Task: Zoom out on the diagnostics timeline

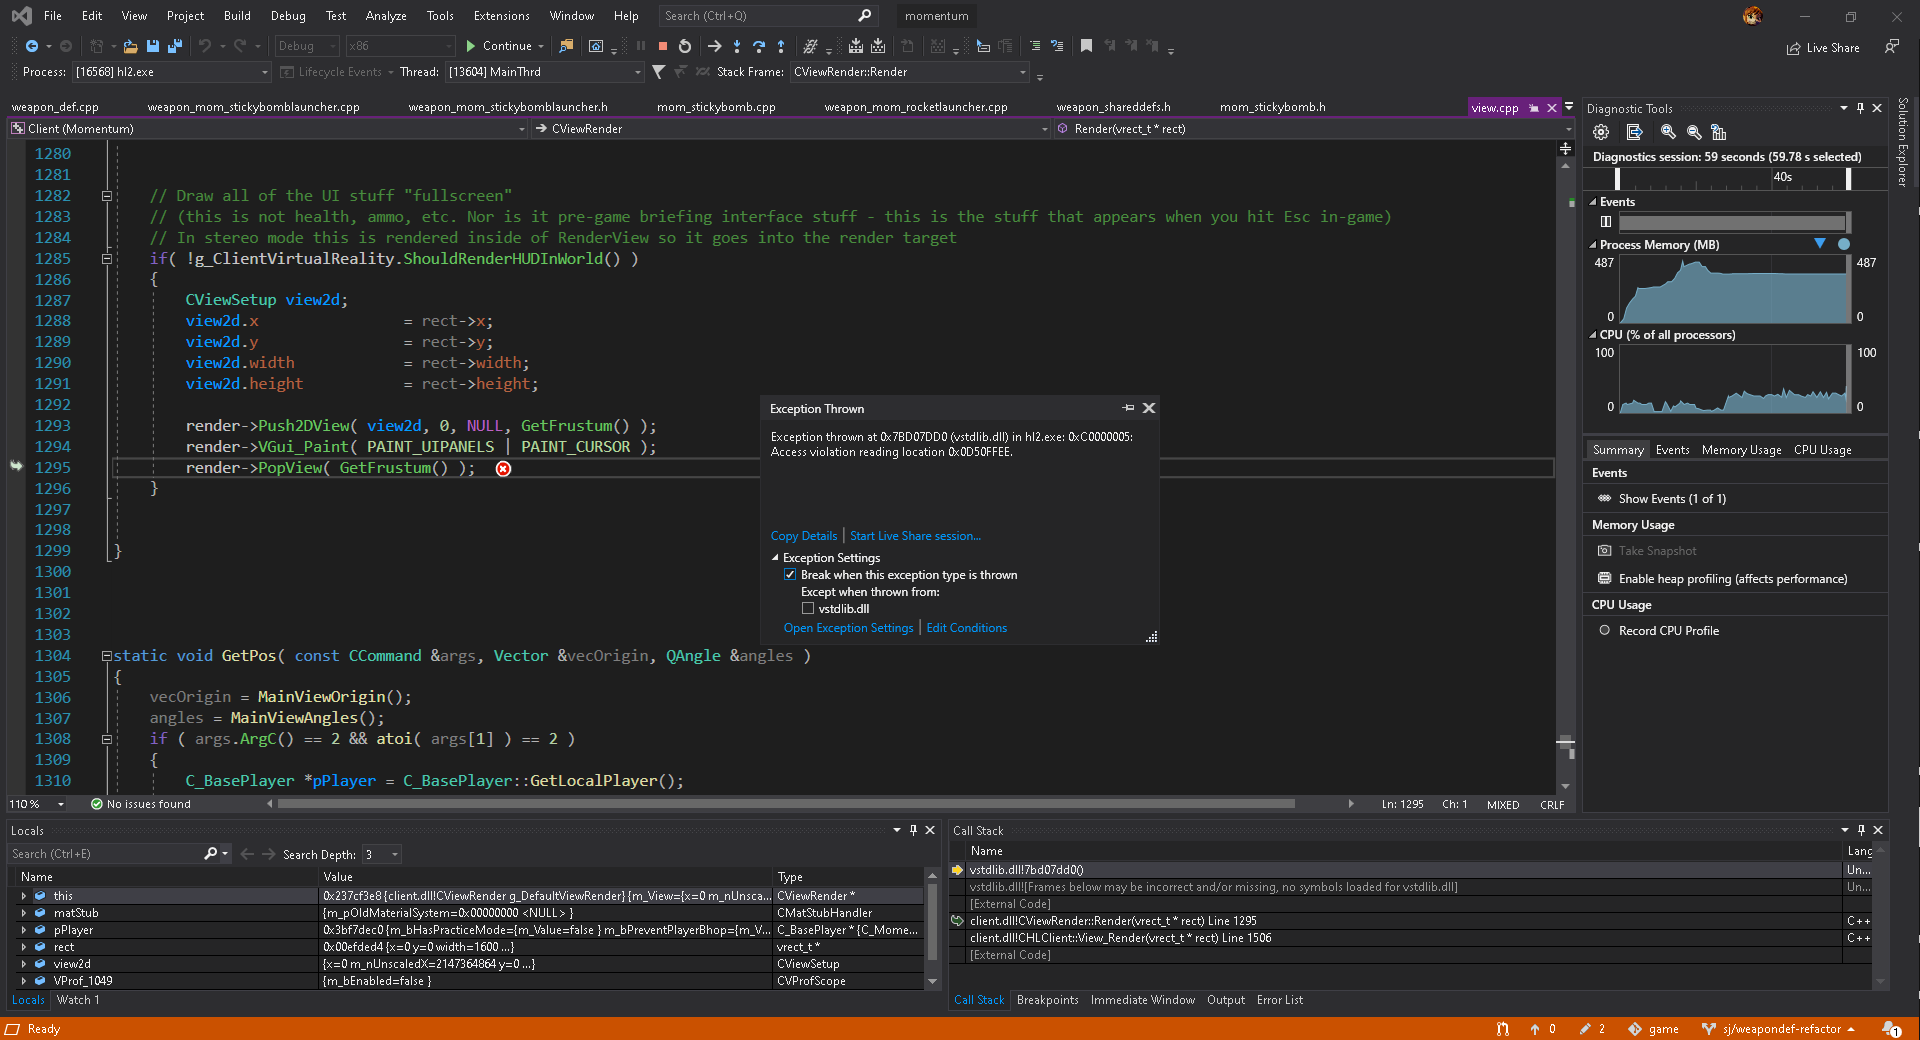Action: [1694, 132]
